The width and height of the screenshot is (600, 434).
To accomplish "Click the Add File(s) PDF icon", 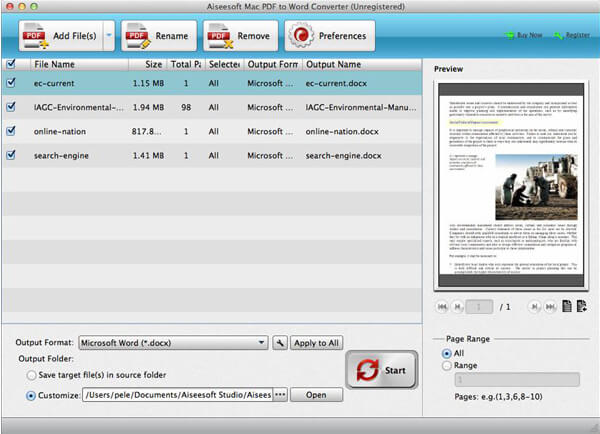I will point(35,36).
